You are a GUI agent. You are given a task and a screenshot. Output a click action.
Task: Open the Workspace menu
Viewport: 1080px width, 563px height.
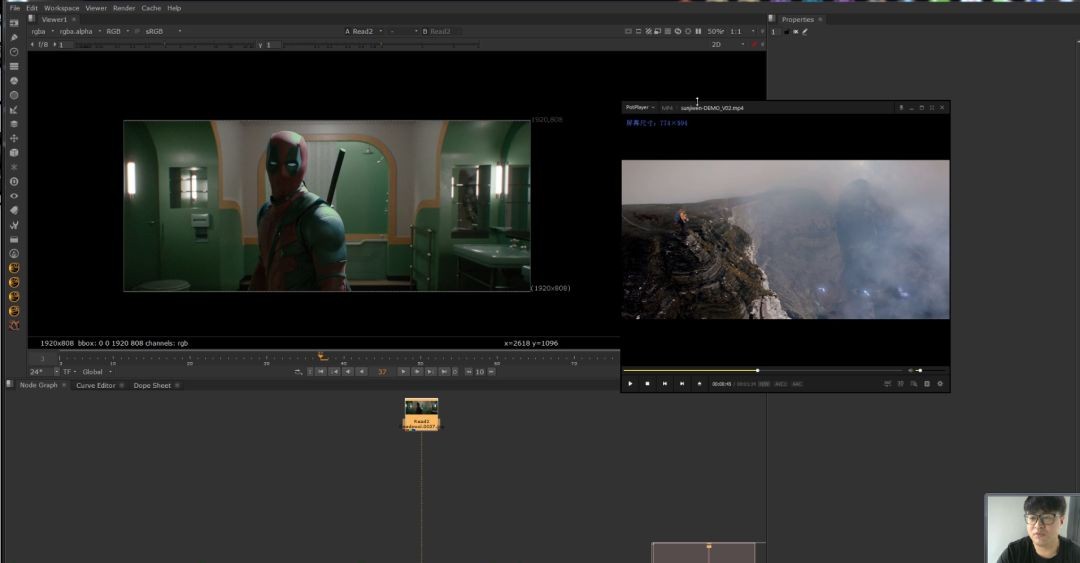[x=61, y=8]
